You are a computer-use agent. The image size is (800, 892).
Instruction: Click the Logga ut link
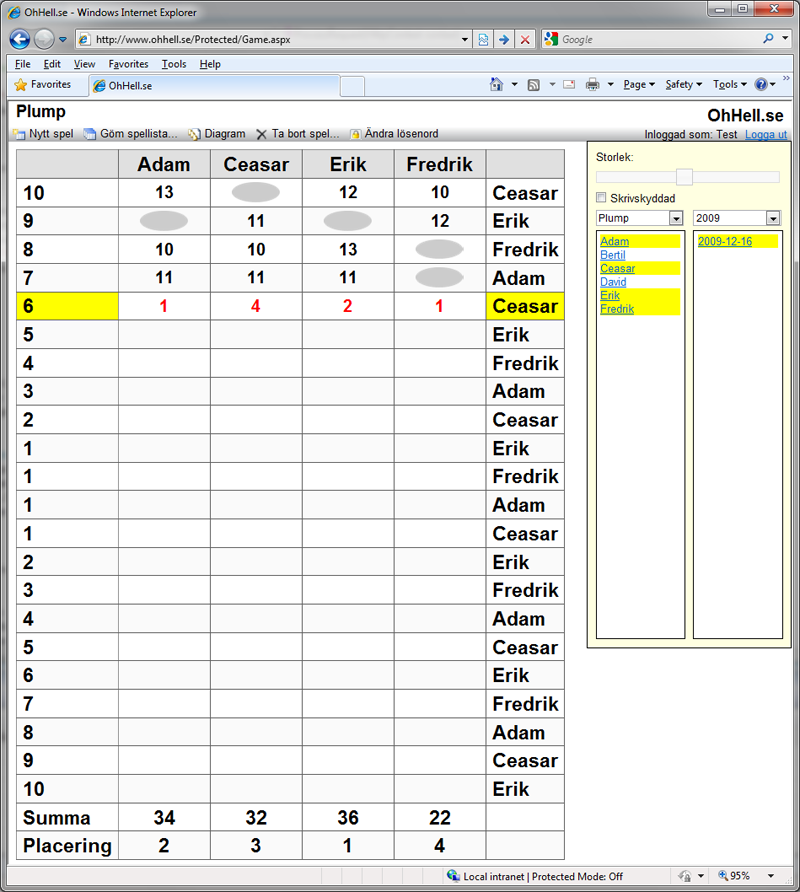[x=766, y=135]
